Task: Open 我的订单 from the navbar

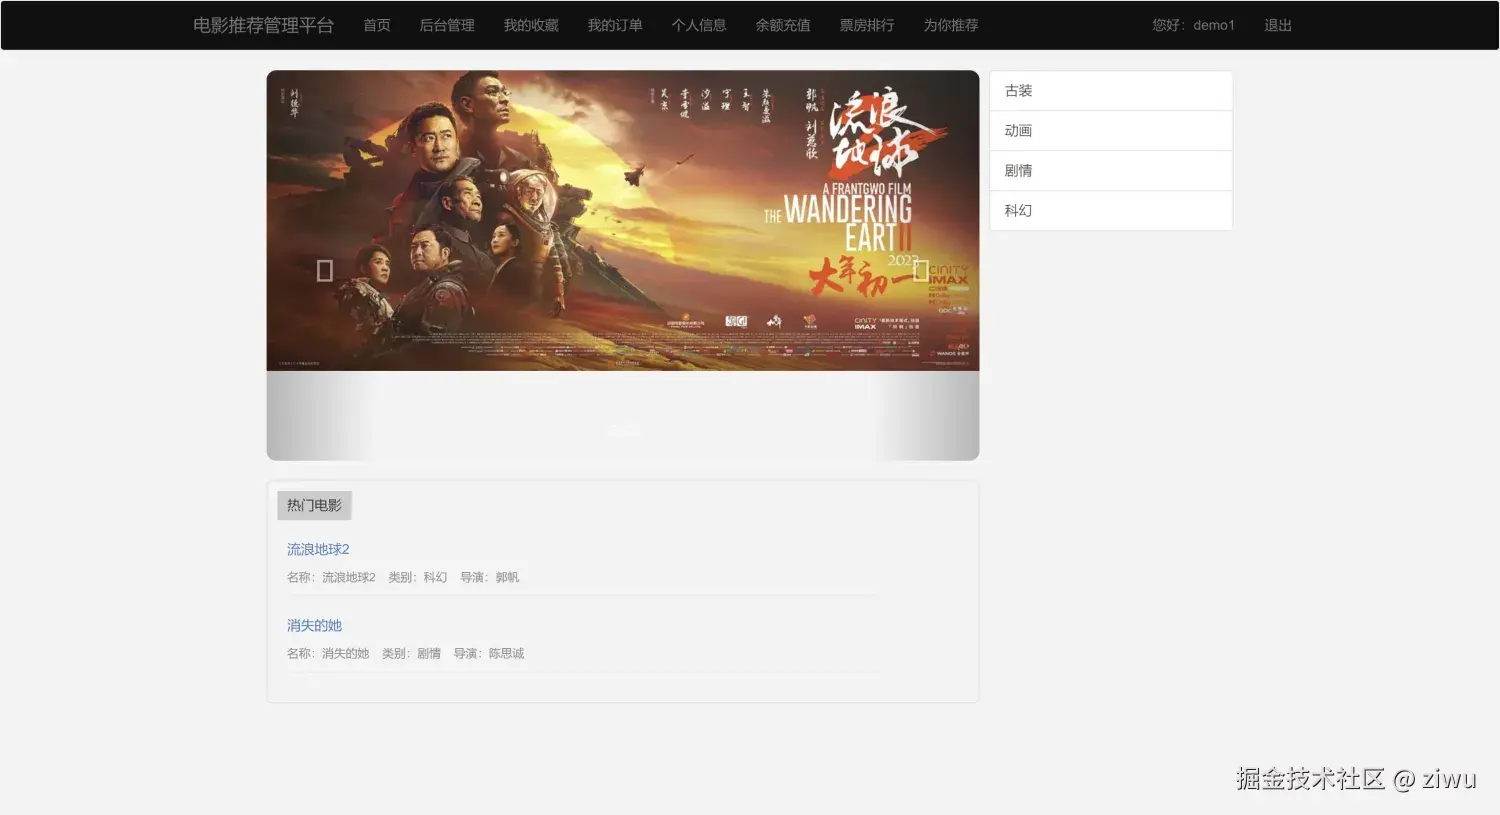Action: click(x=615, y=25)
